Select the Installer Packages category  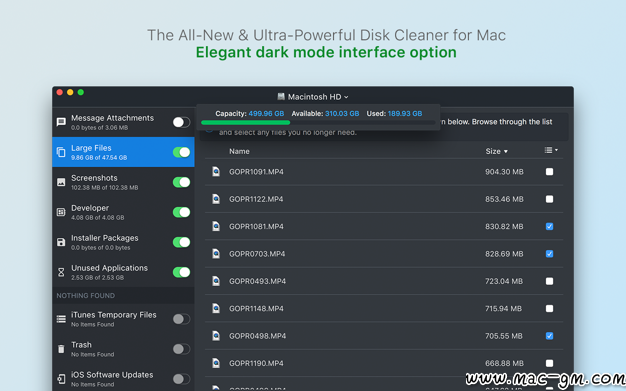[x=123, y=242]
